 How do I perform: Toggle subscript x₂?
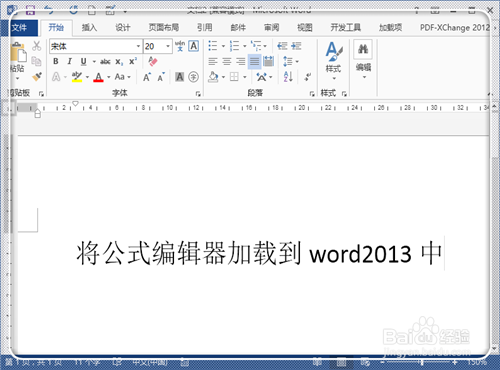[119, 62]
